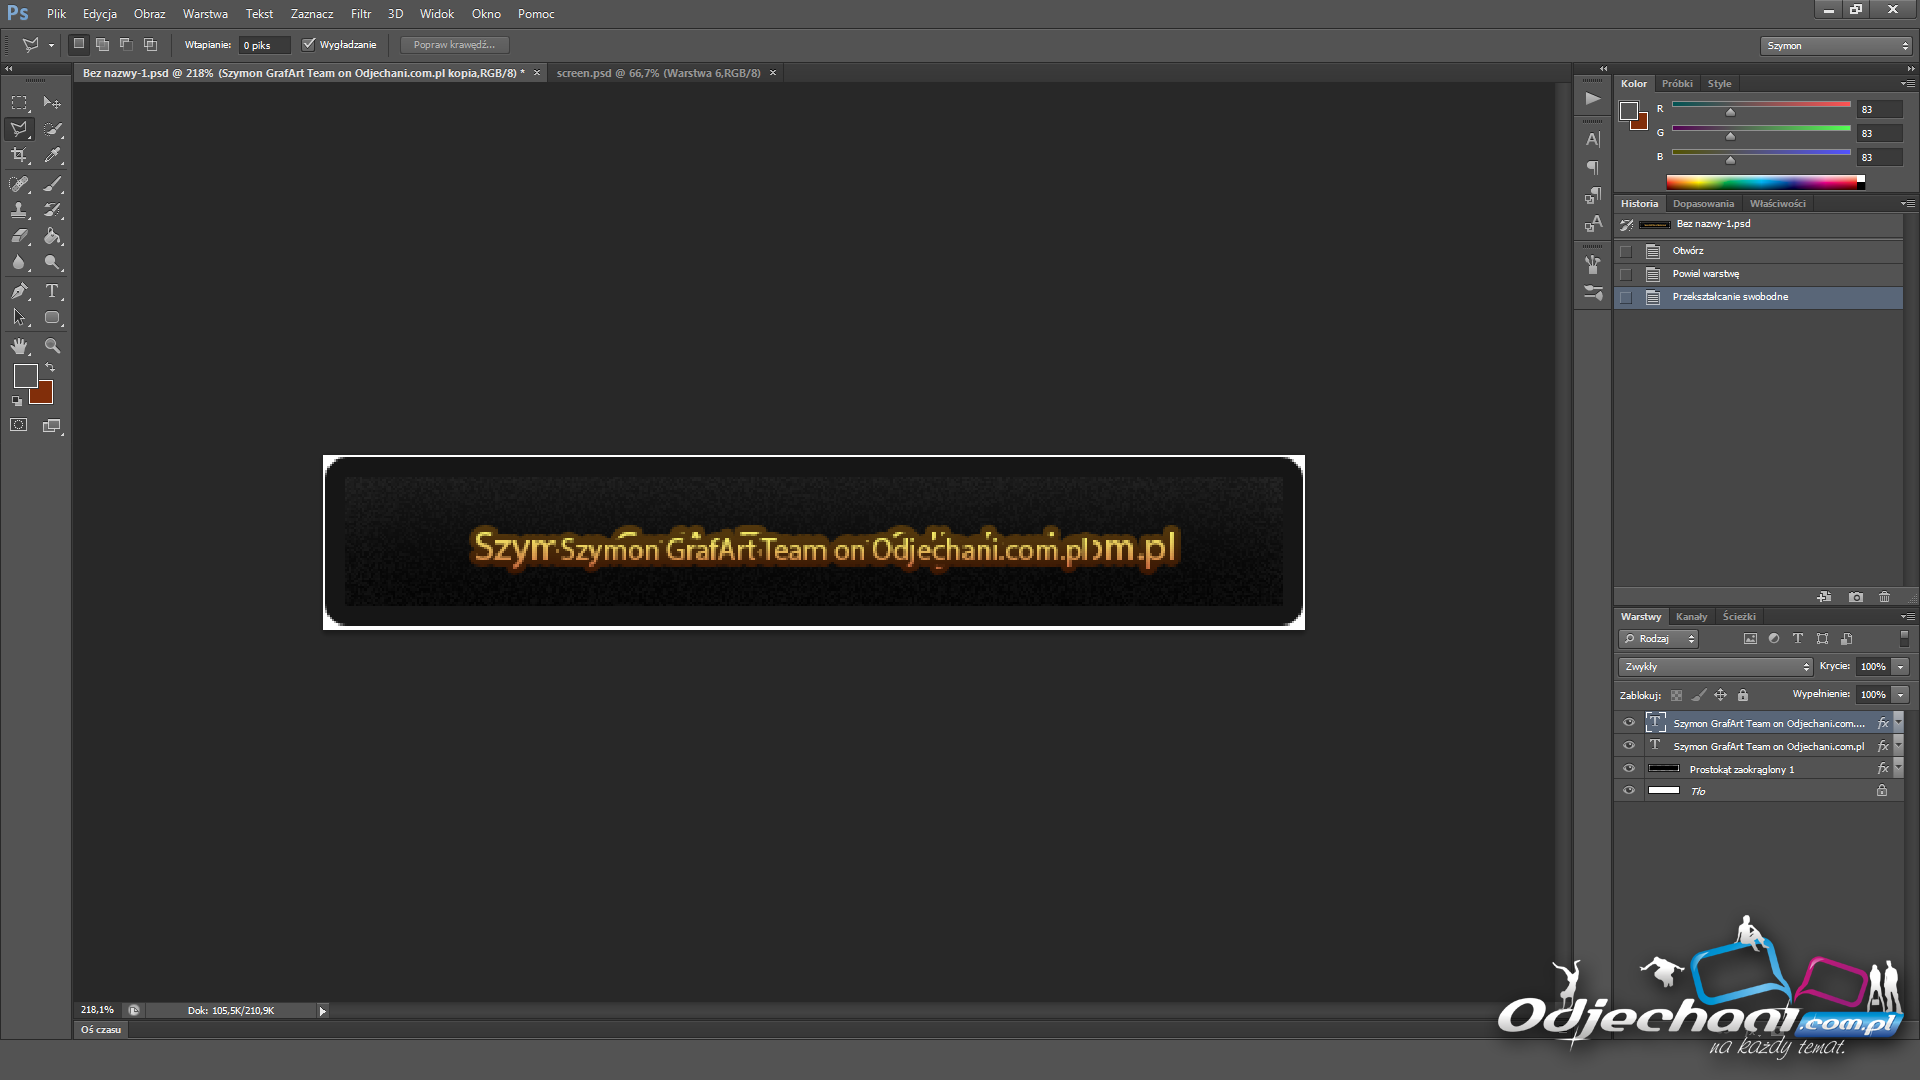
Task: Select the Paint Bucket tool
Action: 52,236
